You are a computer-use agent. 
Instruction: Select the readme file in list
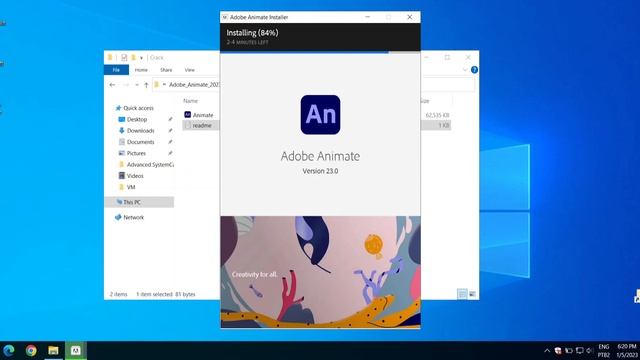point(202,125)
